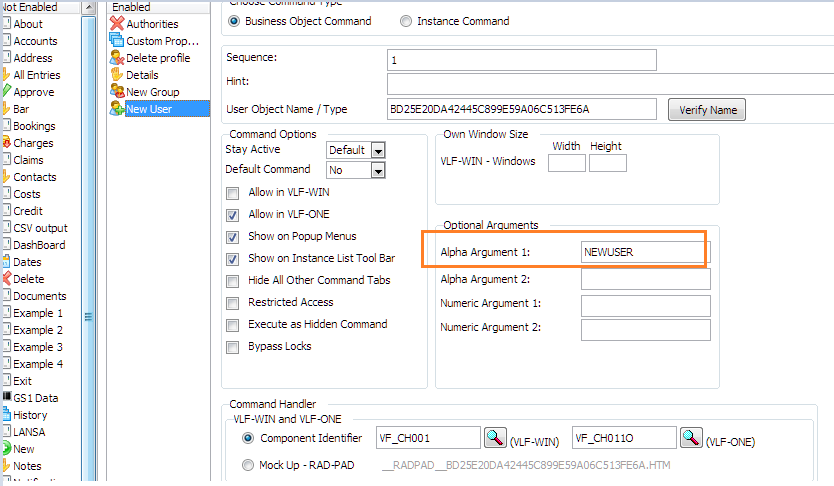Screen dimensions: 834x486
Task: Click the Alpha Argument 1 field
Action: pos(644,253)
